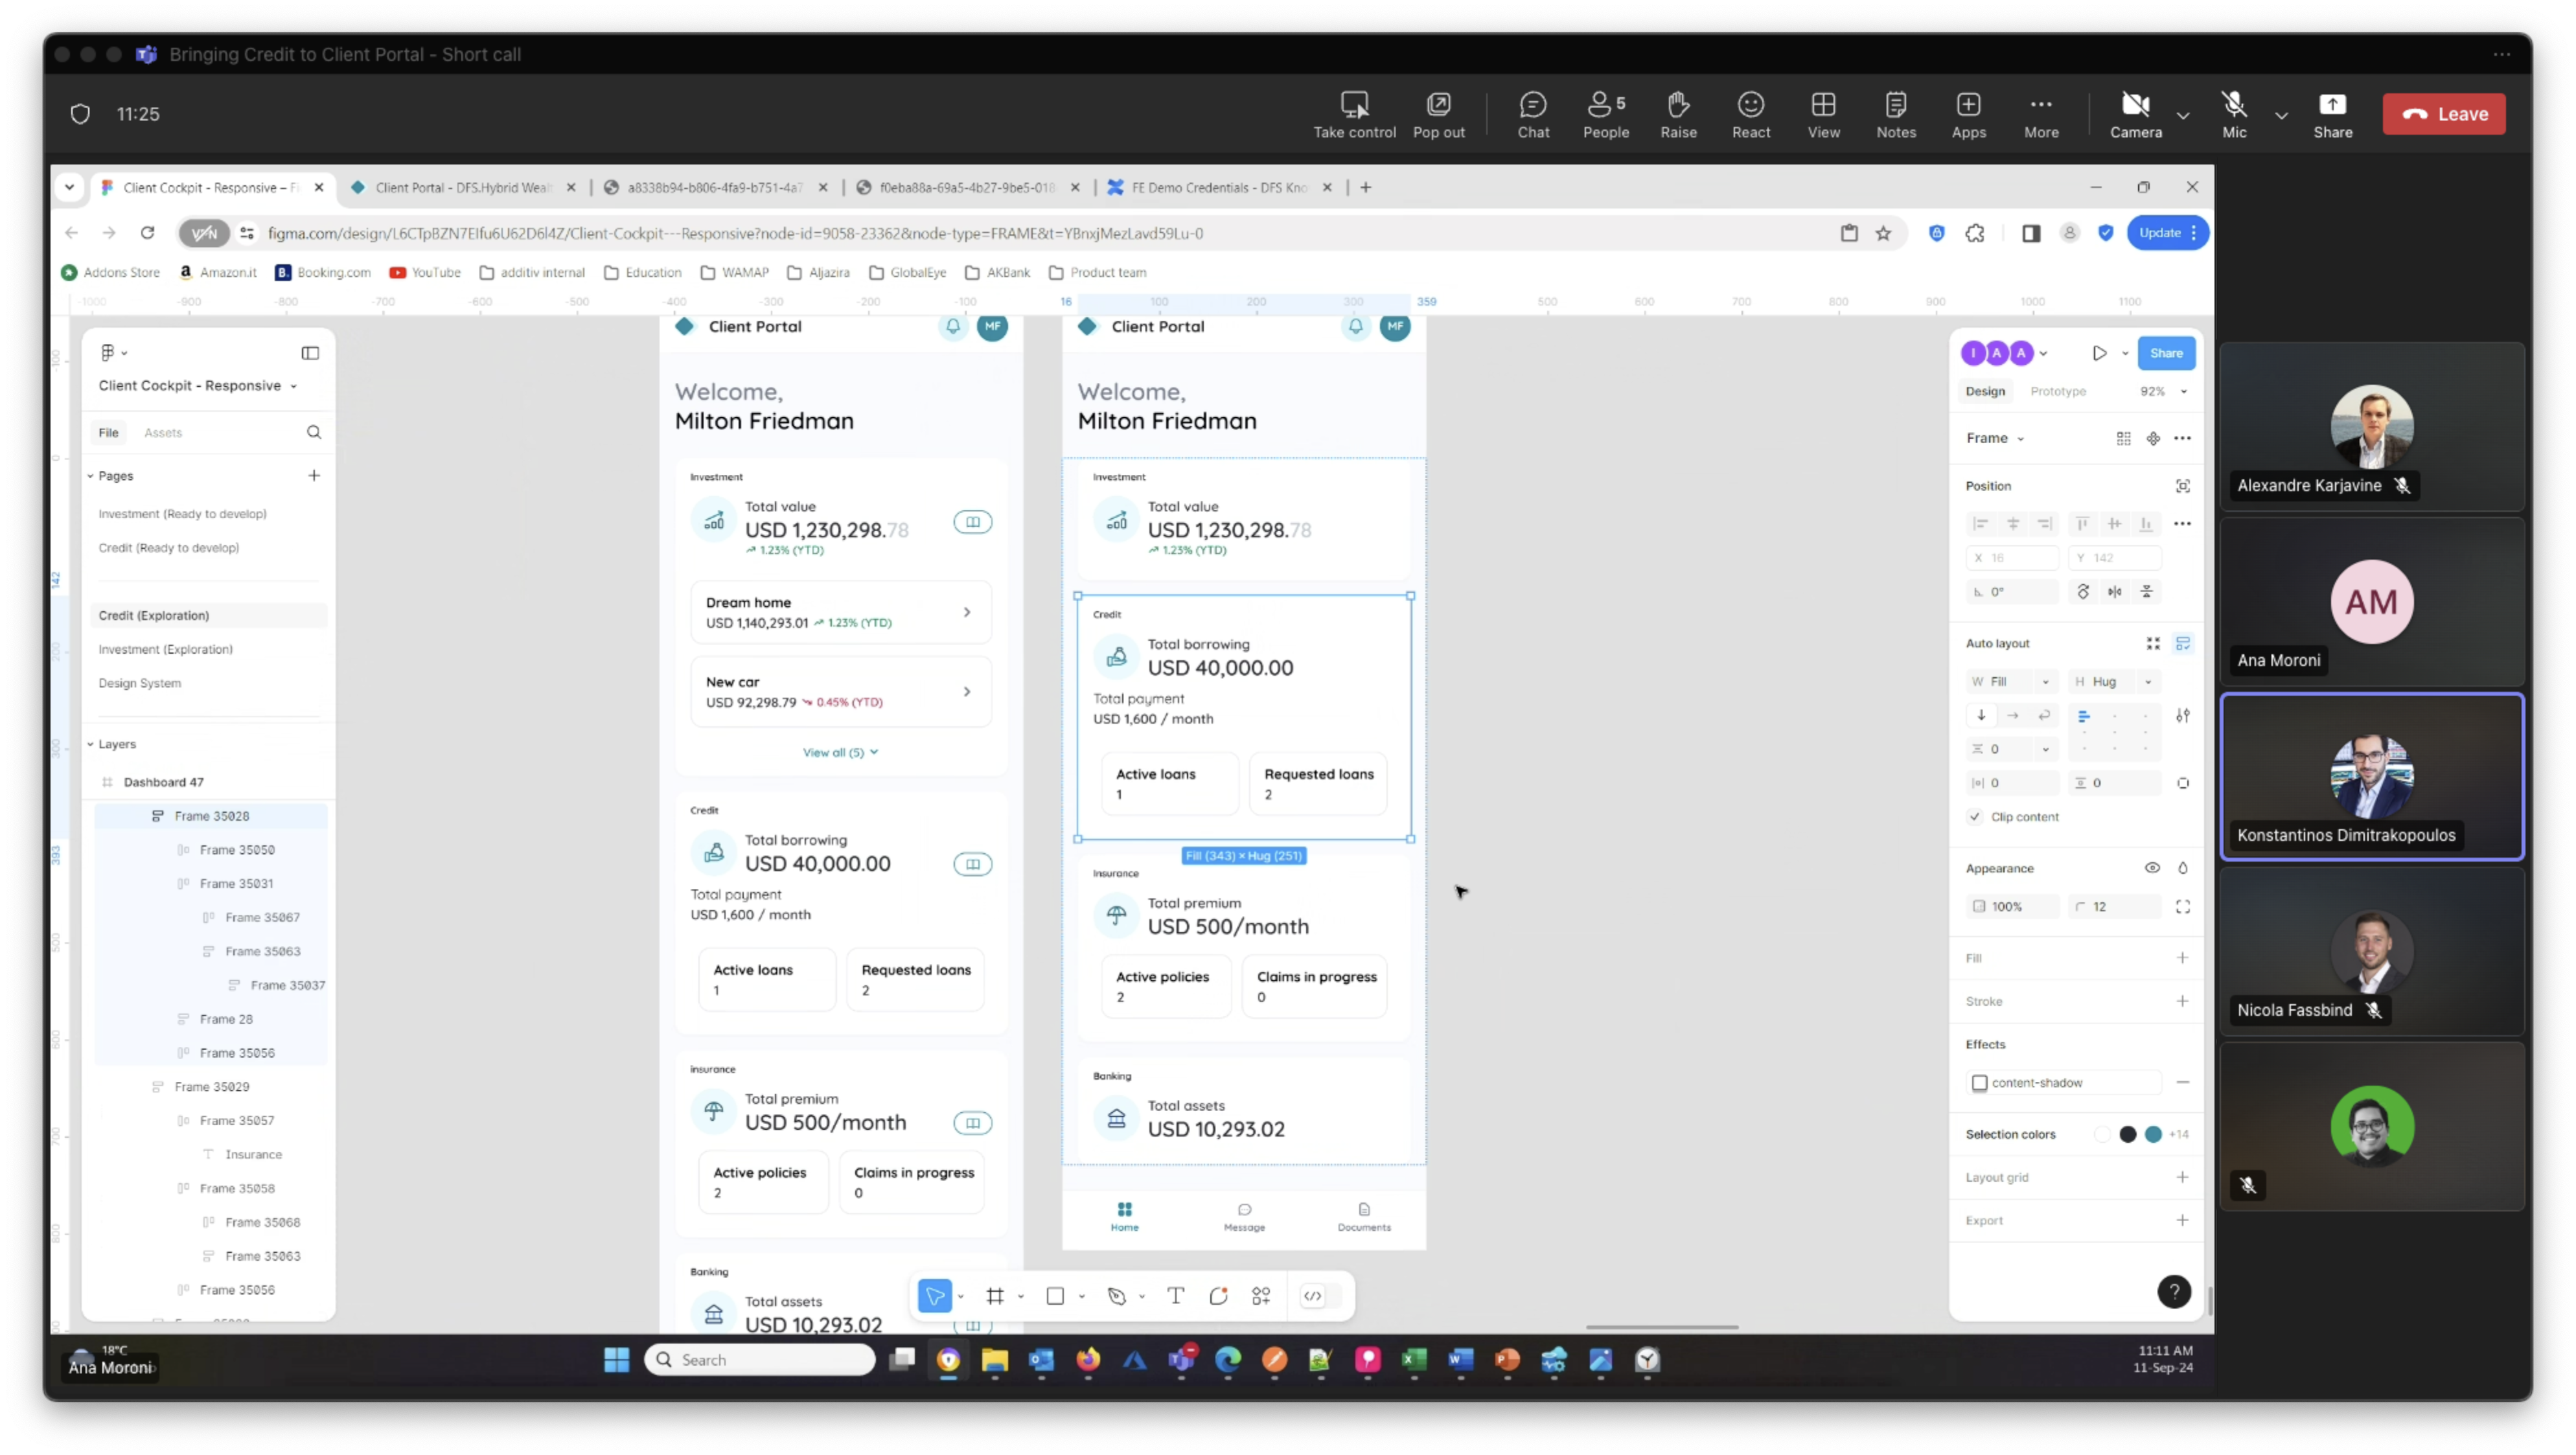Open the Windows Start button
The height and width of the screenshot is (1455, 2576).
616,1360
